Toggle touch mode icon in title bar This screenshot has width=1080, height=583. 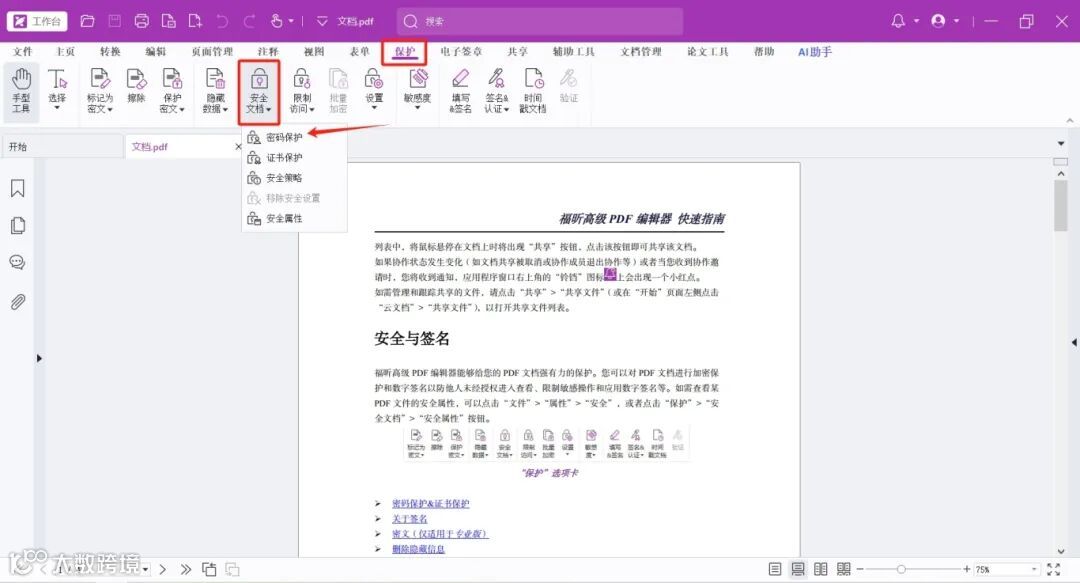pos(277,21)
